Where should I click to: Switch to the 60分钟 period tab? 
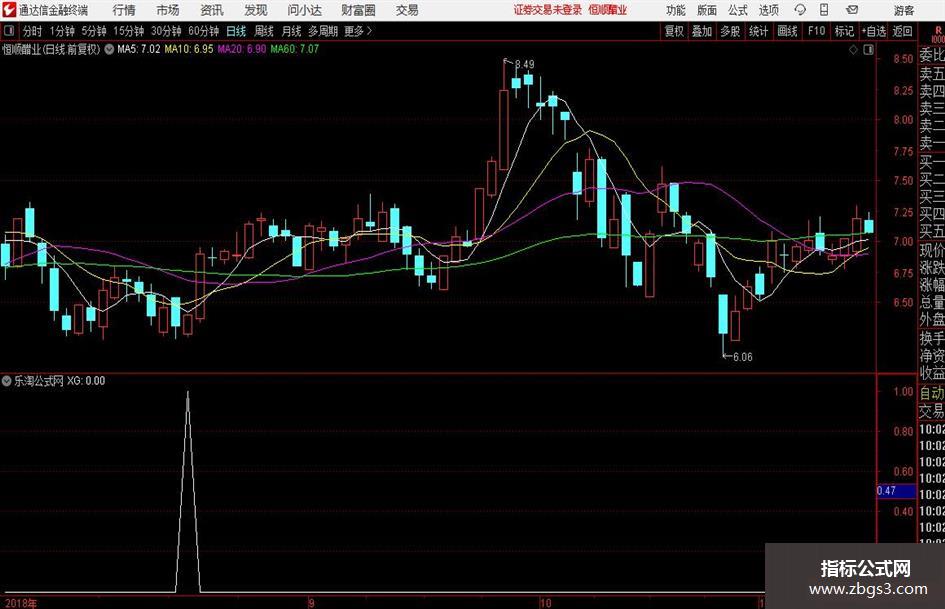(203, 31)
